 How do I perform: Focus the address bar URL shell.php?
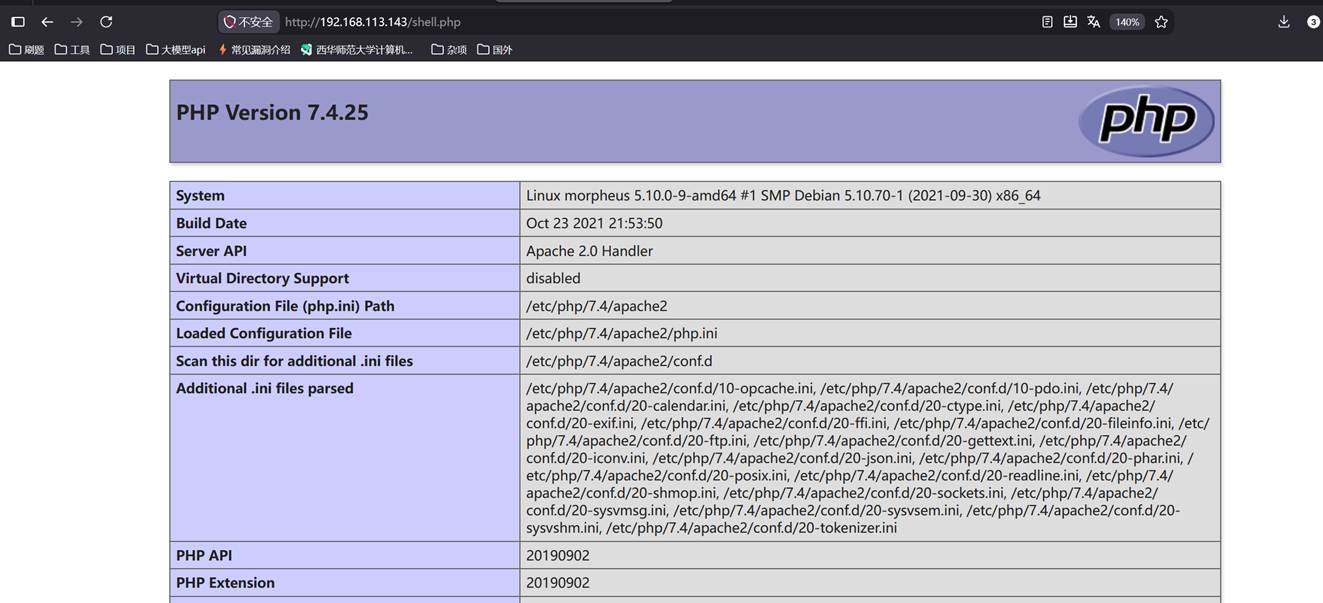372,22
